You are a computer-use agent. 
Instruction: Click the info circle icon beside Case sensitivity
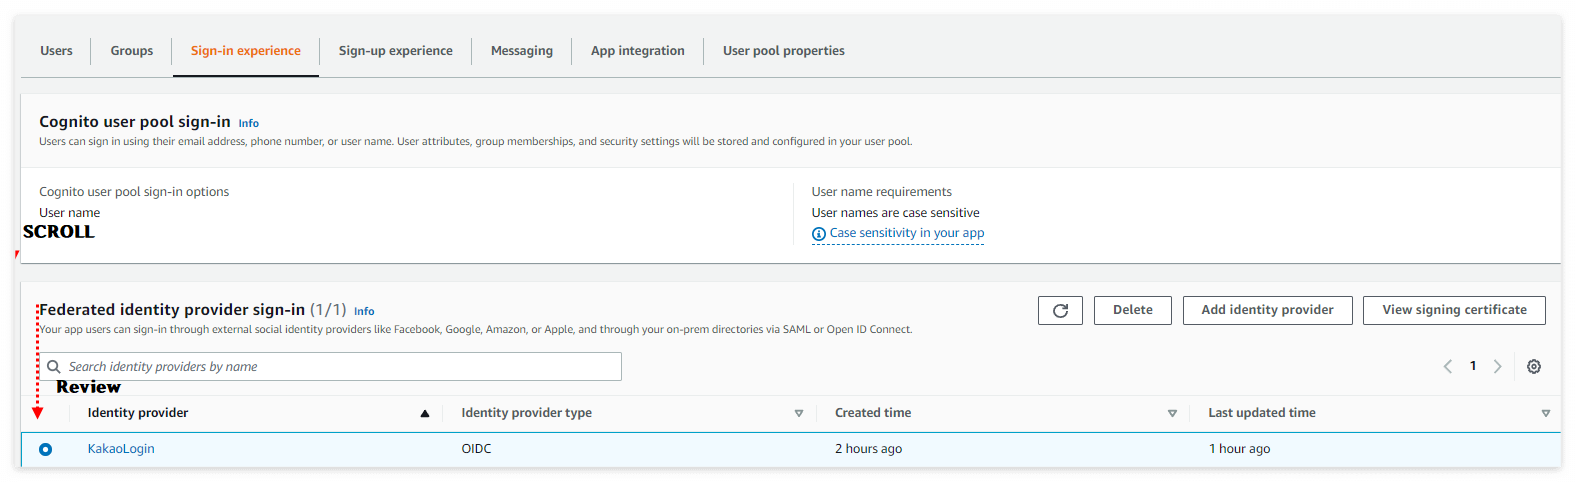[819, 234]
